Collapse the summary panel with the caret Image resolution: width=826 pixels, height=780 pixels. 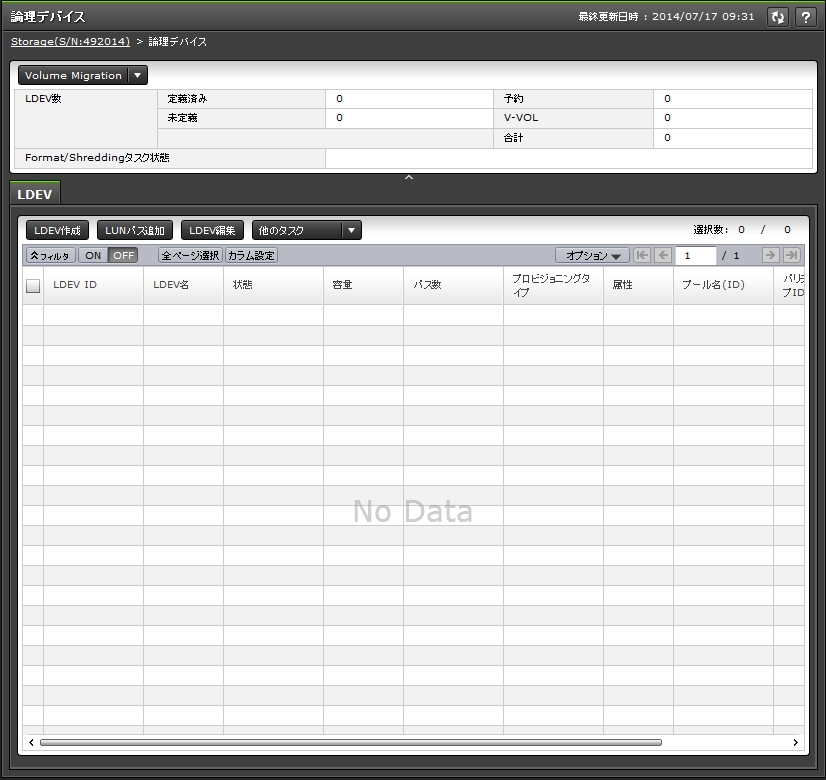pyautogui.click(x=409, y=177)
